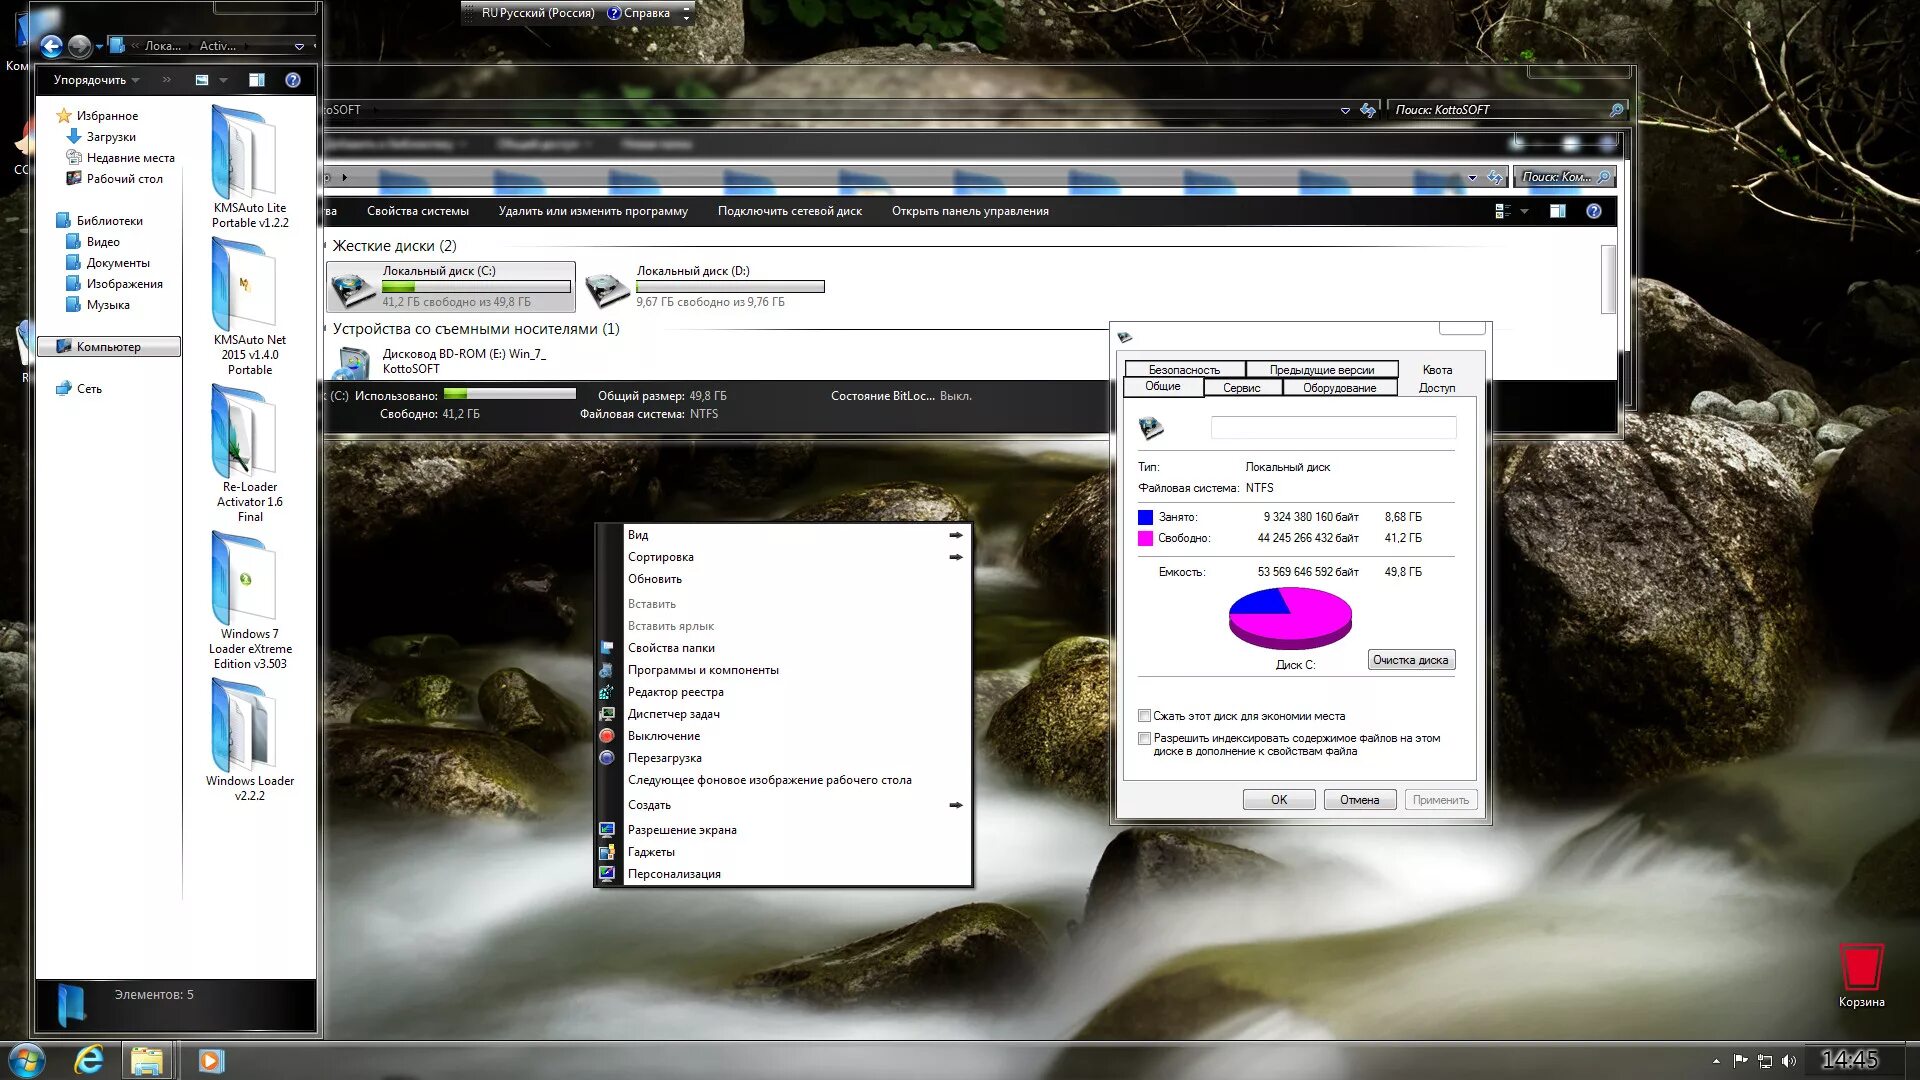Click the blue Занято color swatch
The image size is (1920, 1080).
1145,517
